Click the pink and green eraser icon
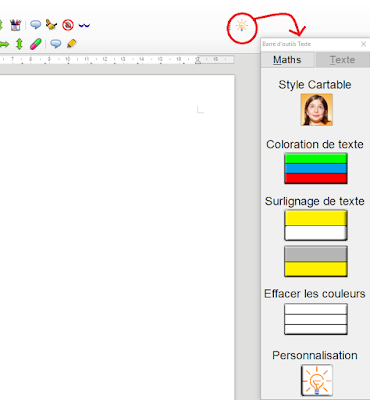Screen dimensions: 370x400 pos(36,44)
